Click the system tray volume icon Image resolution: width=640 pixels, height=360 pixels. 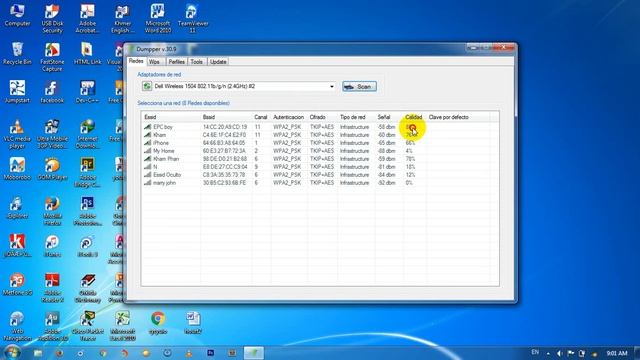[560, 353]
